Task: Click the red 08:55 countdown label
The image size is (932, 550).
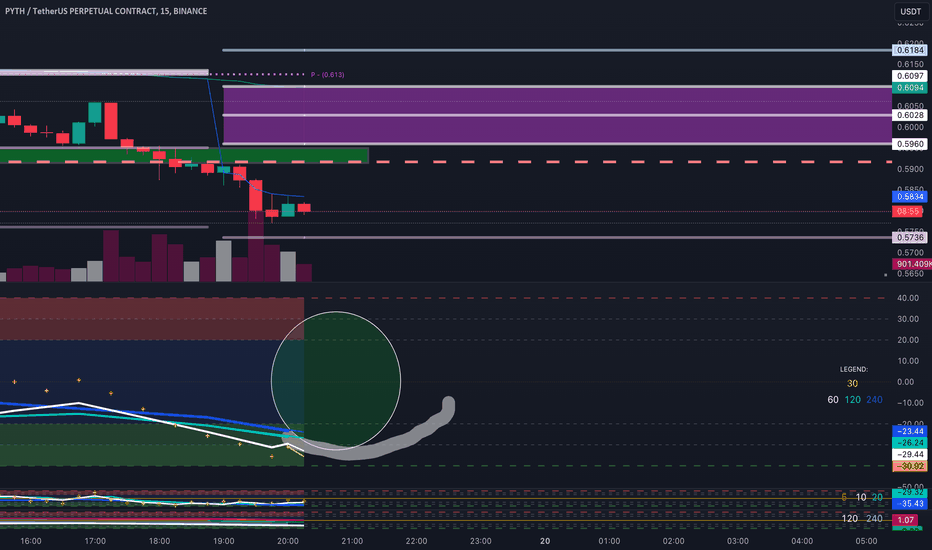Action: [x=908, y=211]
